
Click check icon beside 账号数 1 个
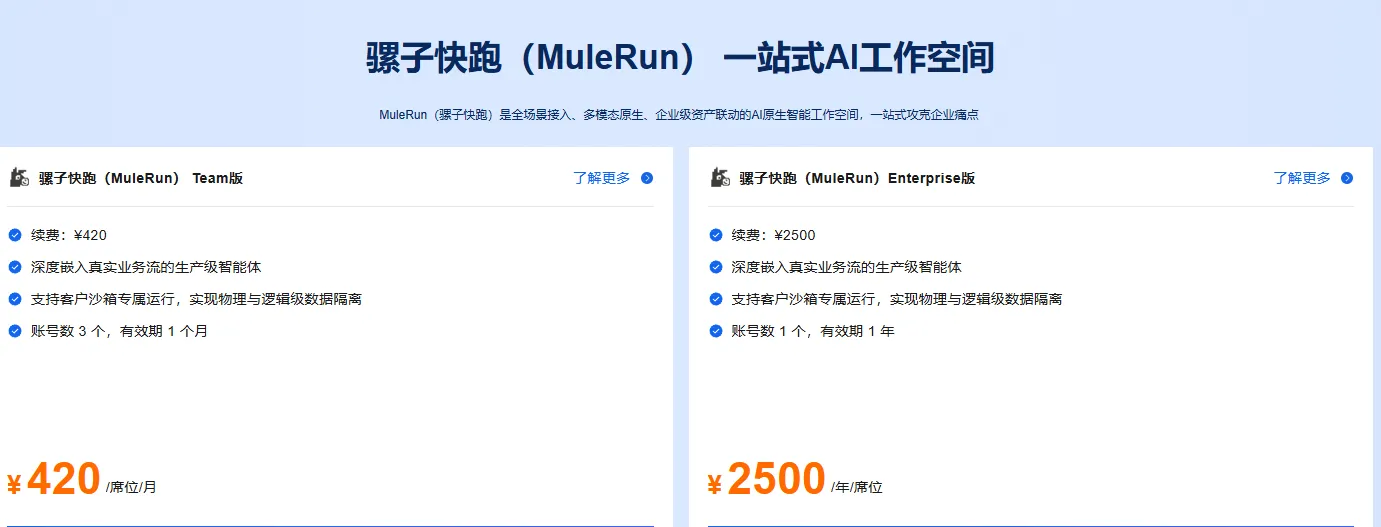(716, 331)
